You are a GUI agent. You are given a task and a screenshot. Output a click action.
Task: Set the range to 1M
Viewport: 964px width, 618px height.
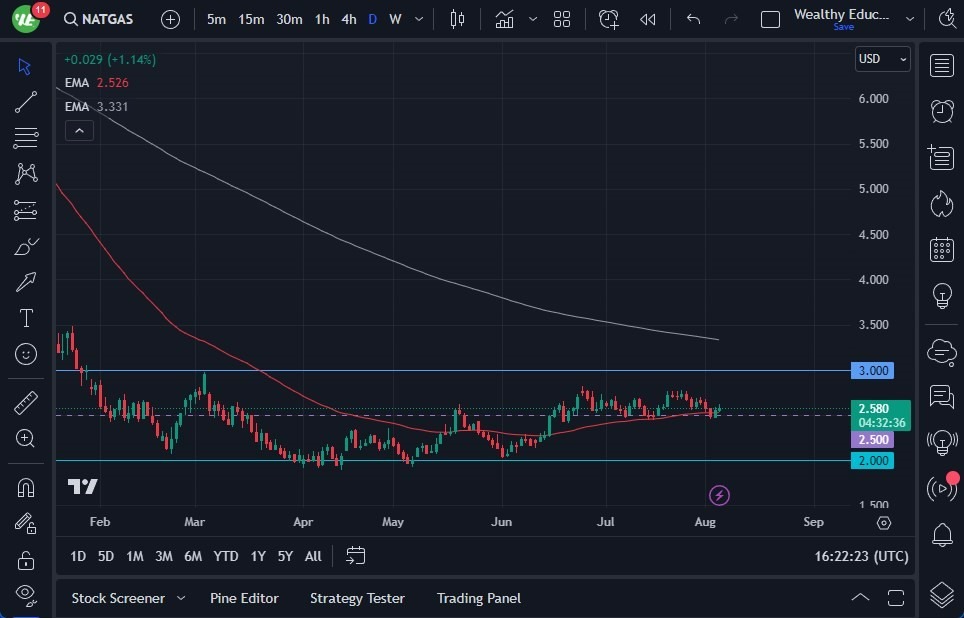point(135,557)
